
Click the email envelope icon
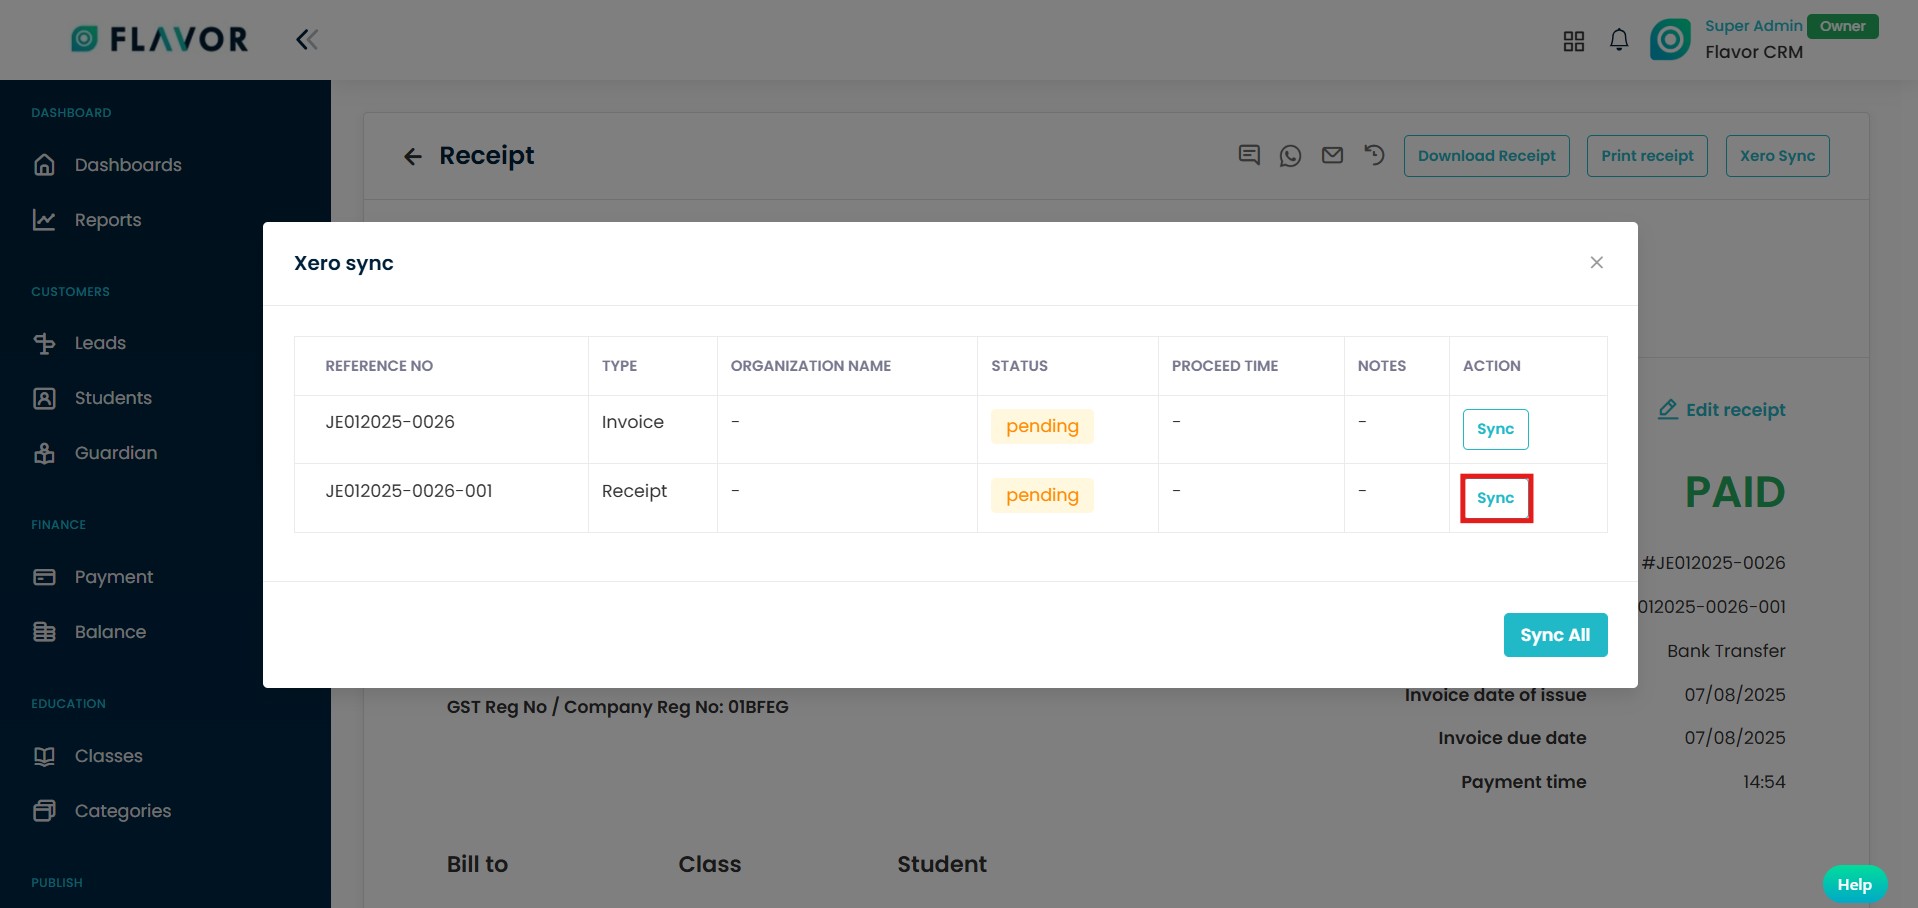click(1332, 156)
